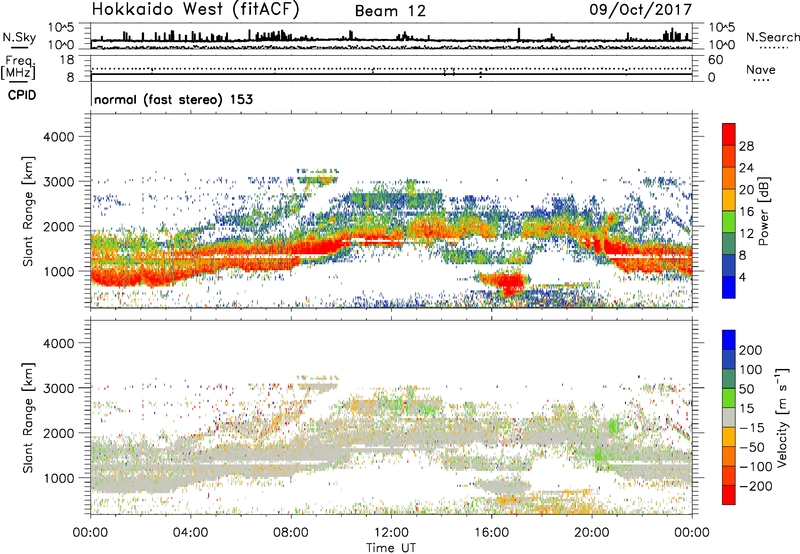
Task: Click power colorbar tick '28'
Action: pos(746,146)
